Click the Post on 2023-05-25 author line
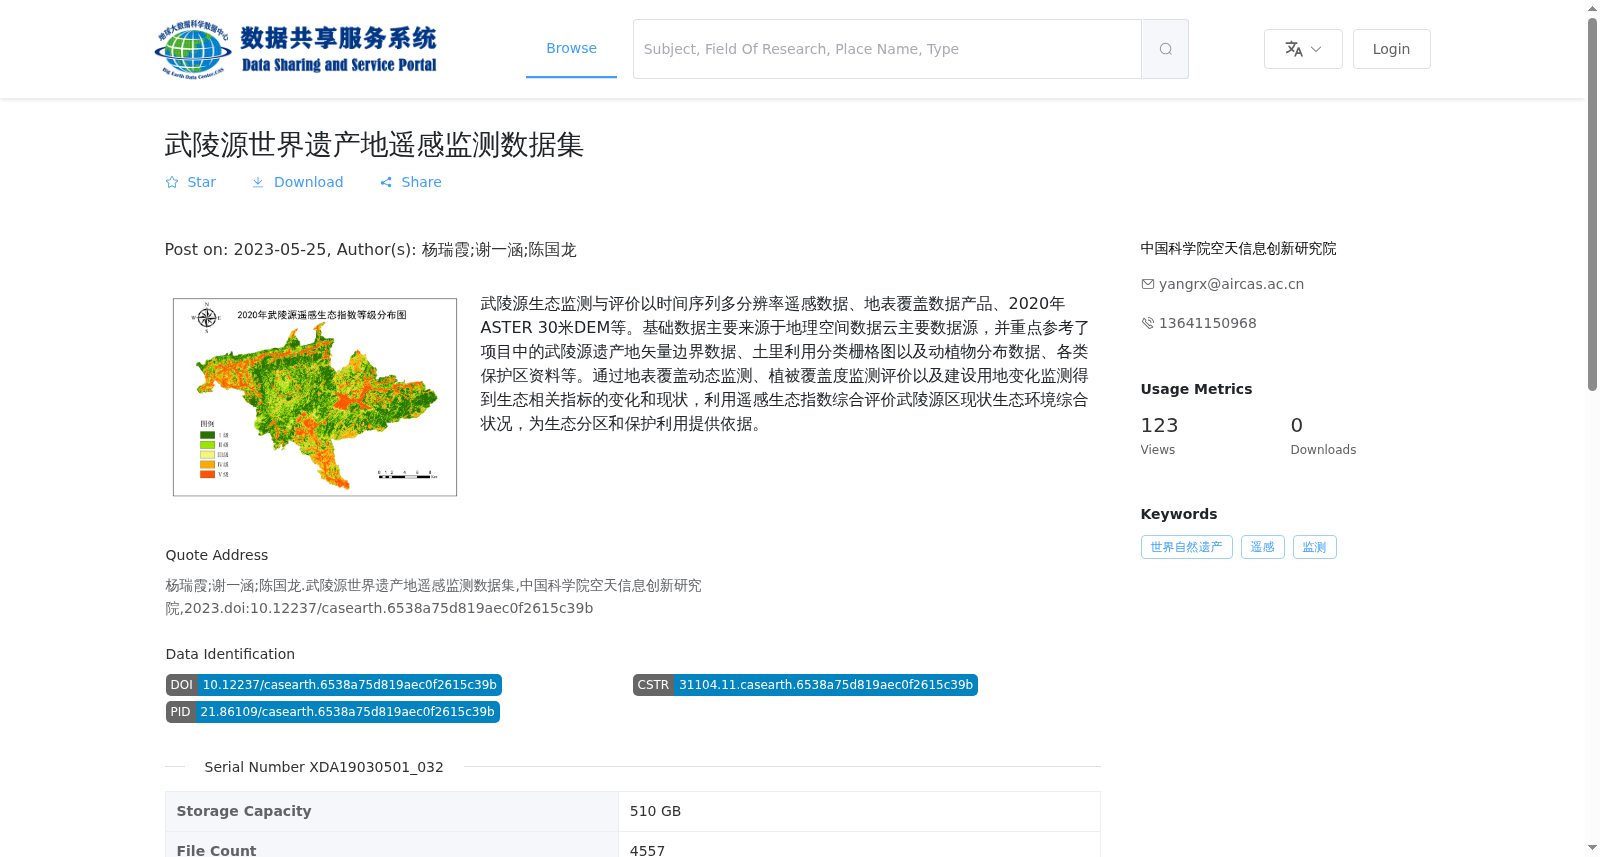The height and width of the screenshot is (857, 1600). point(370,250)
